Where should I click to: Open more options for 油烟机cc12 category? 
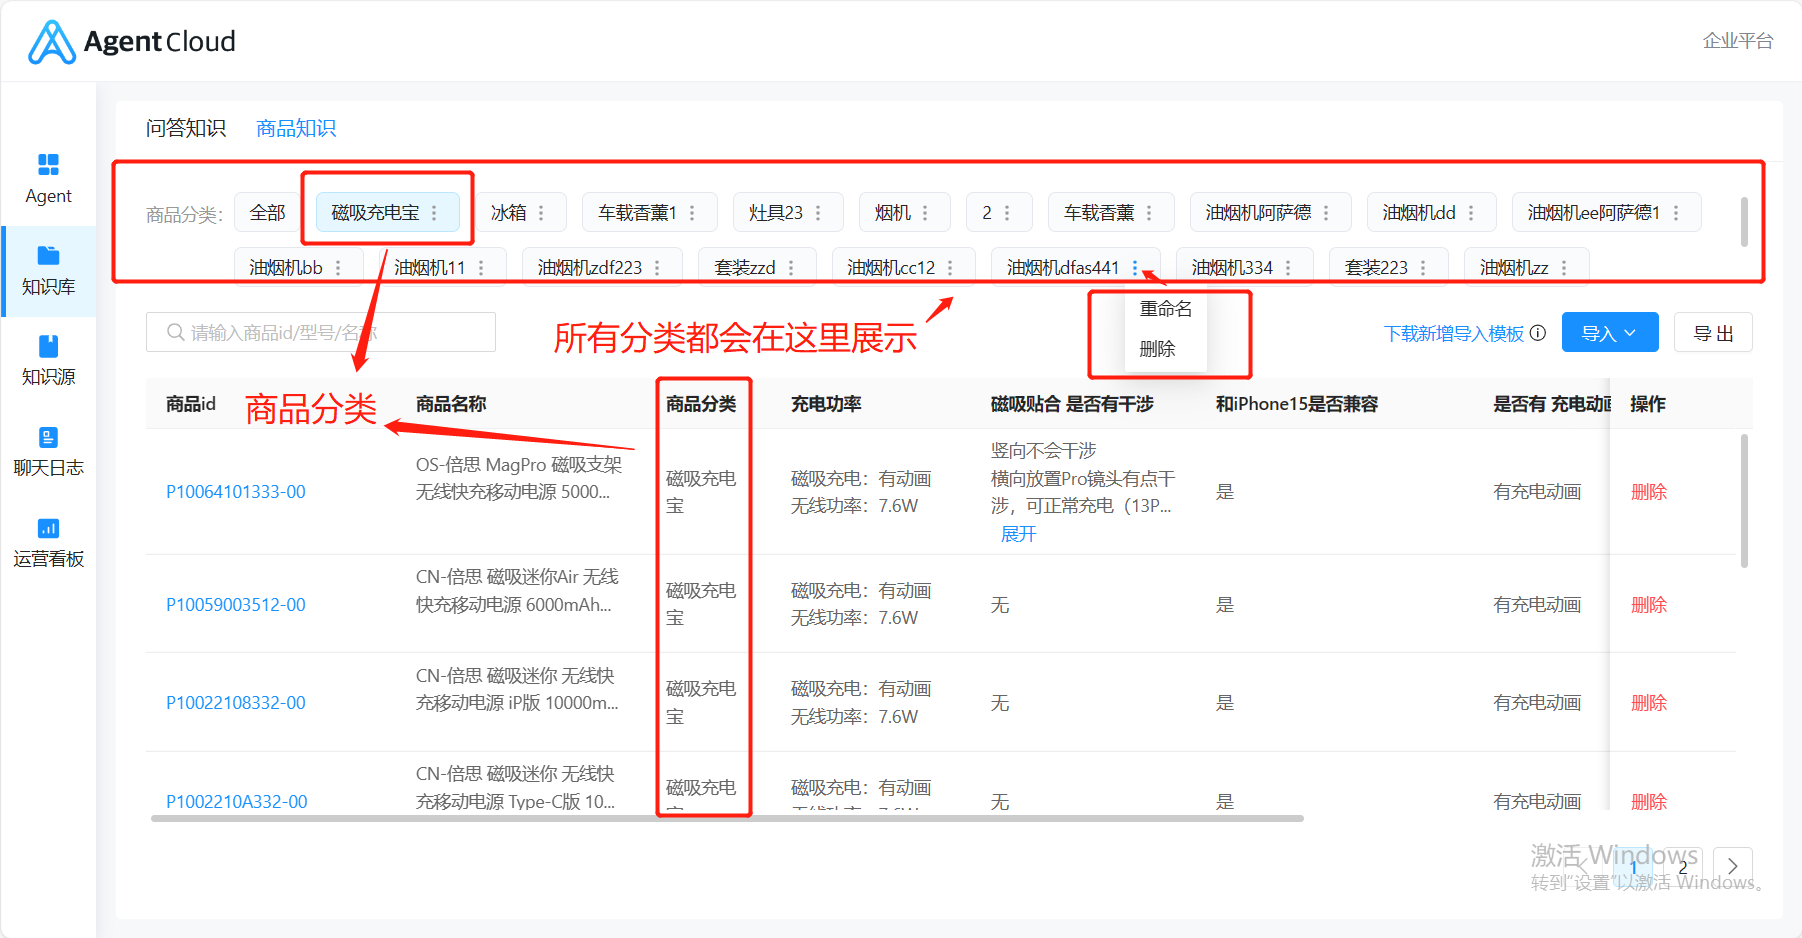pos(950,268)
